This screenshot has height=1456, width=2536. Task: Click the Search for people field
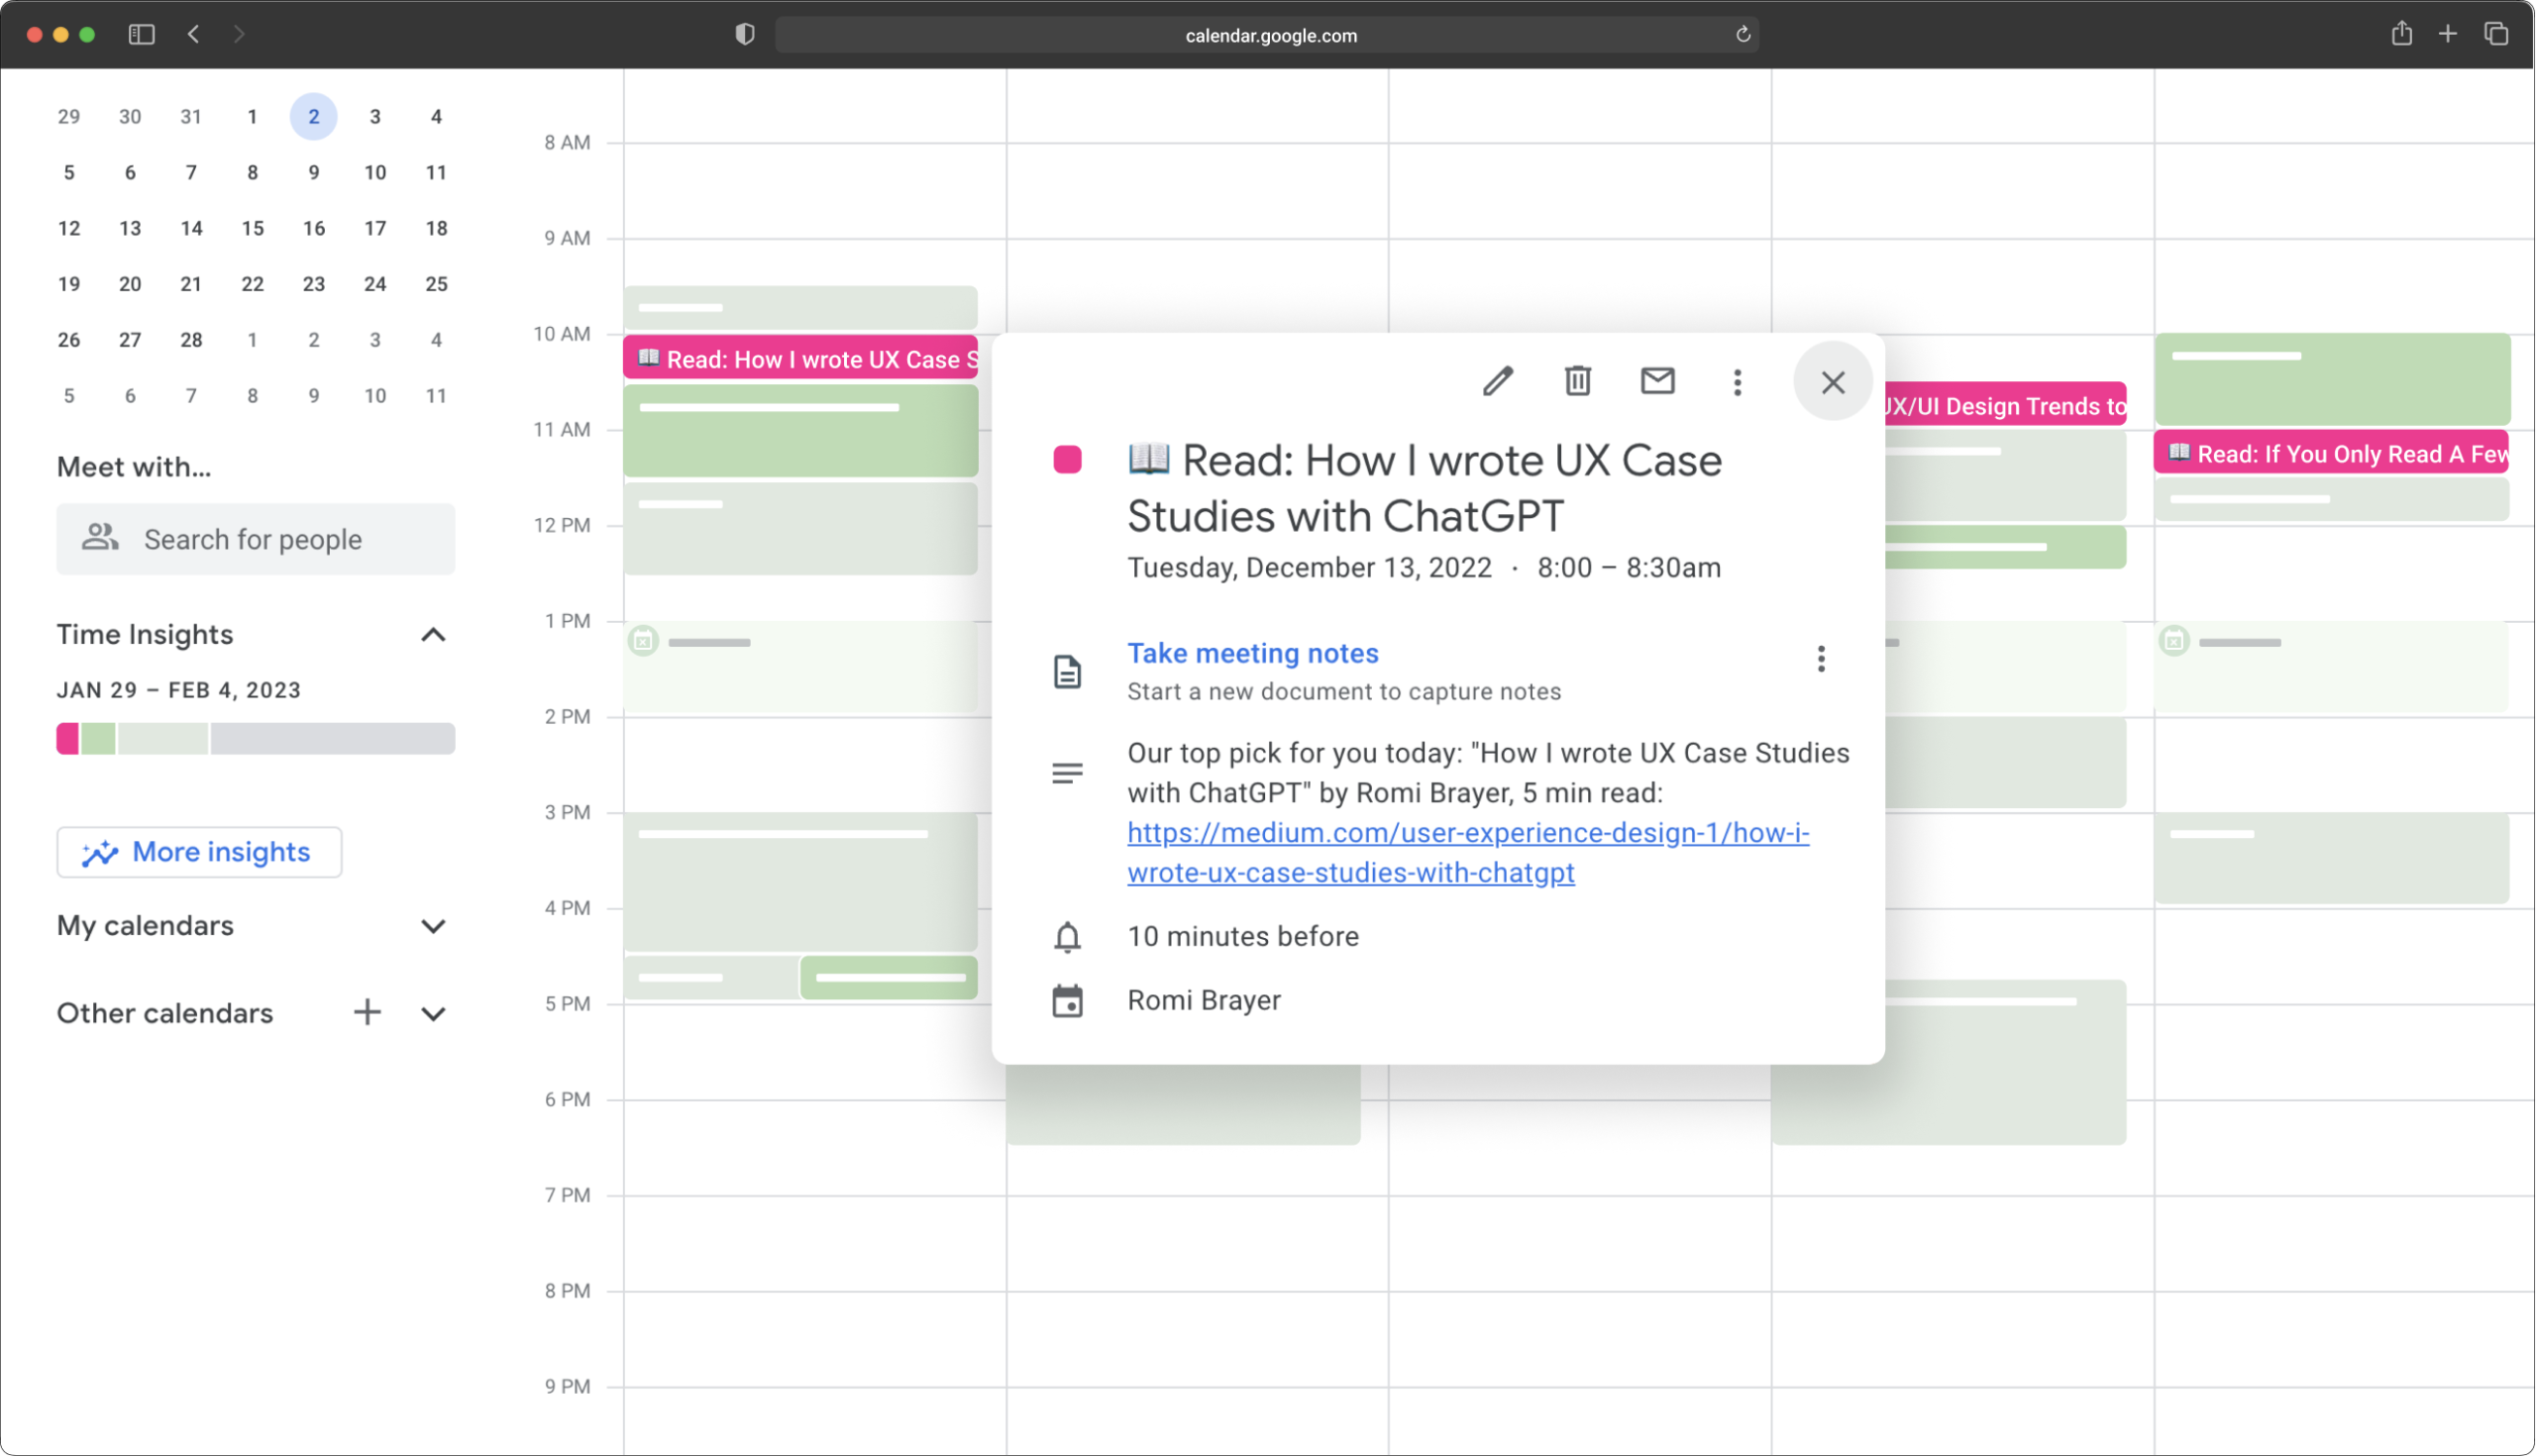pyautogui.click(x=255, y=539)
